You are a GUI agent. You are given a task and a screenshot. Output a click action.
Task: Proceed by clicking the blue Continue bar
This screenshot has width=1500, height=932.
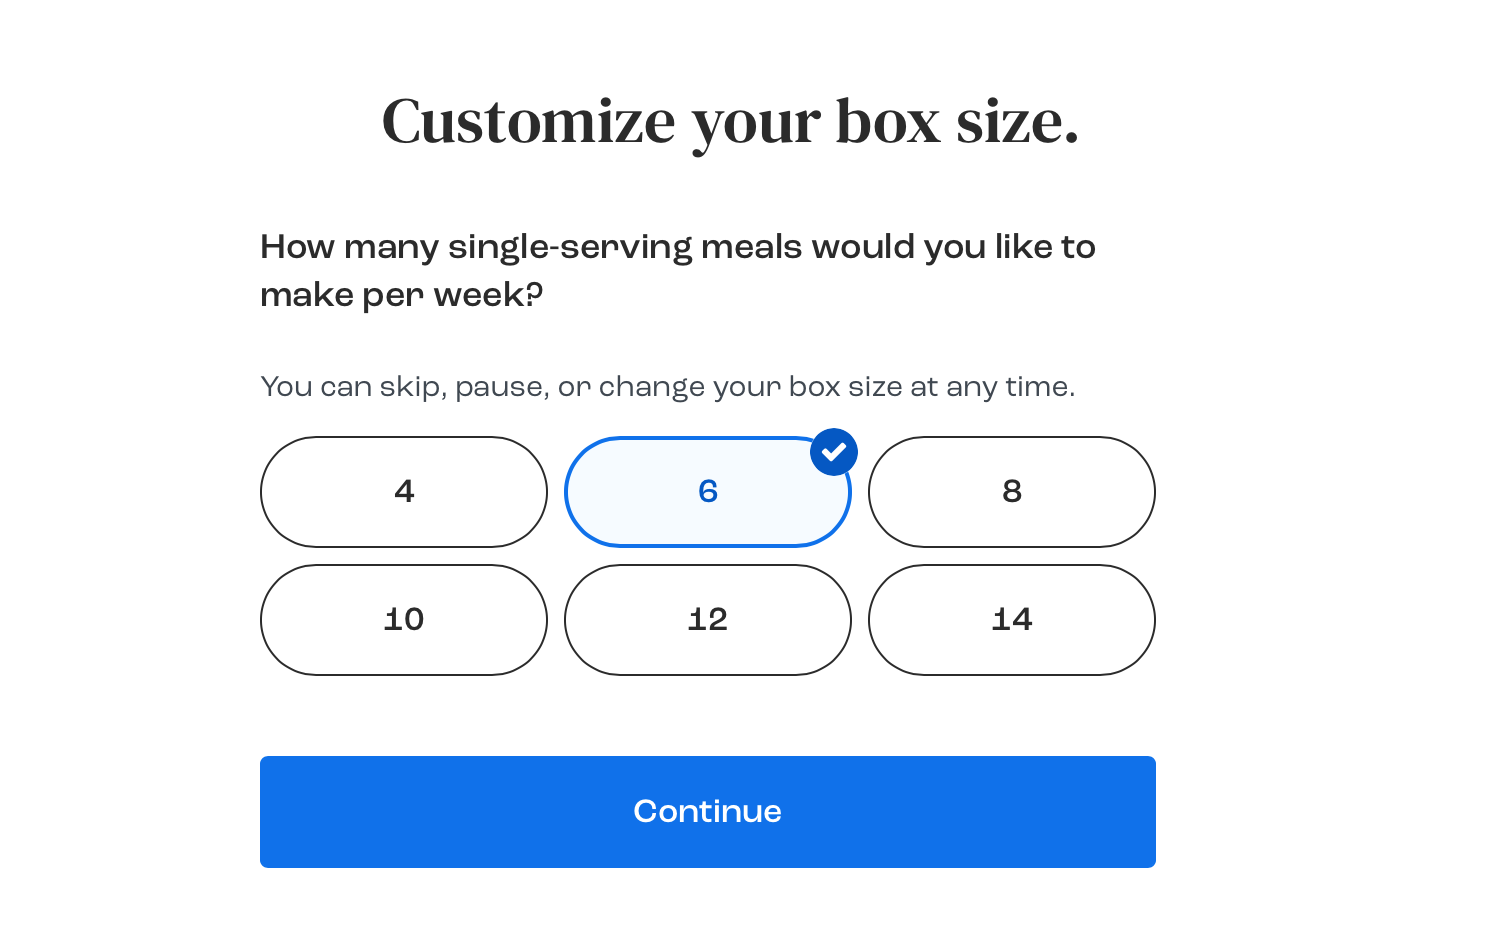click(x=708, y=812)
